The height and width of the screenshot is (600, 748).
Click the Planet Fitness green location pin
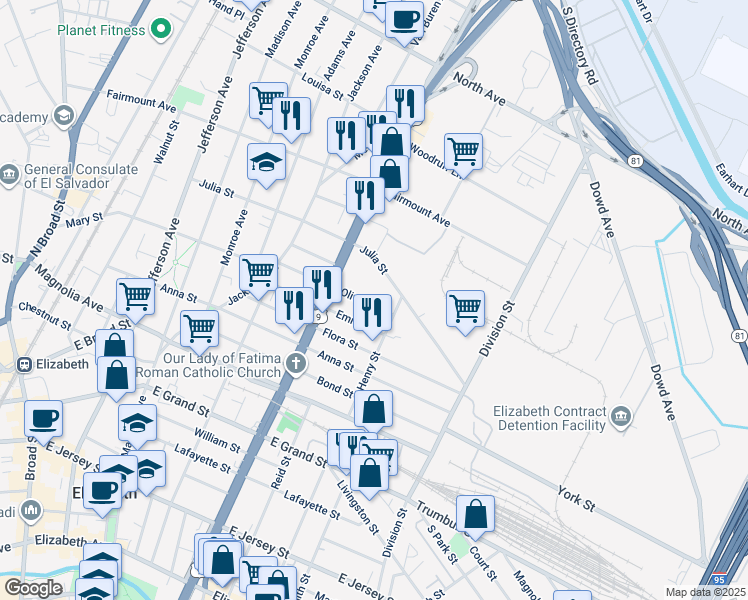coord(161,29)
